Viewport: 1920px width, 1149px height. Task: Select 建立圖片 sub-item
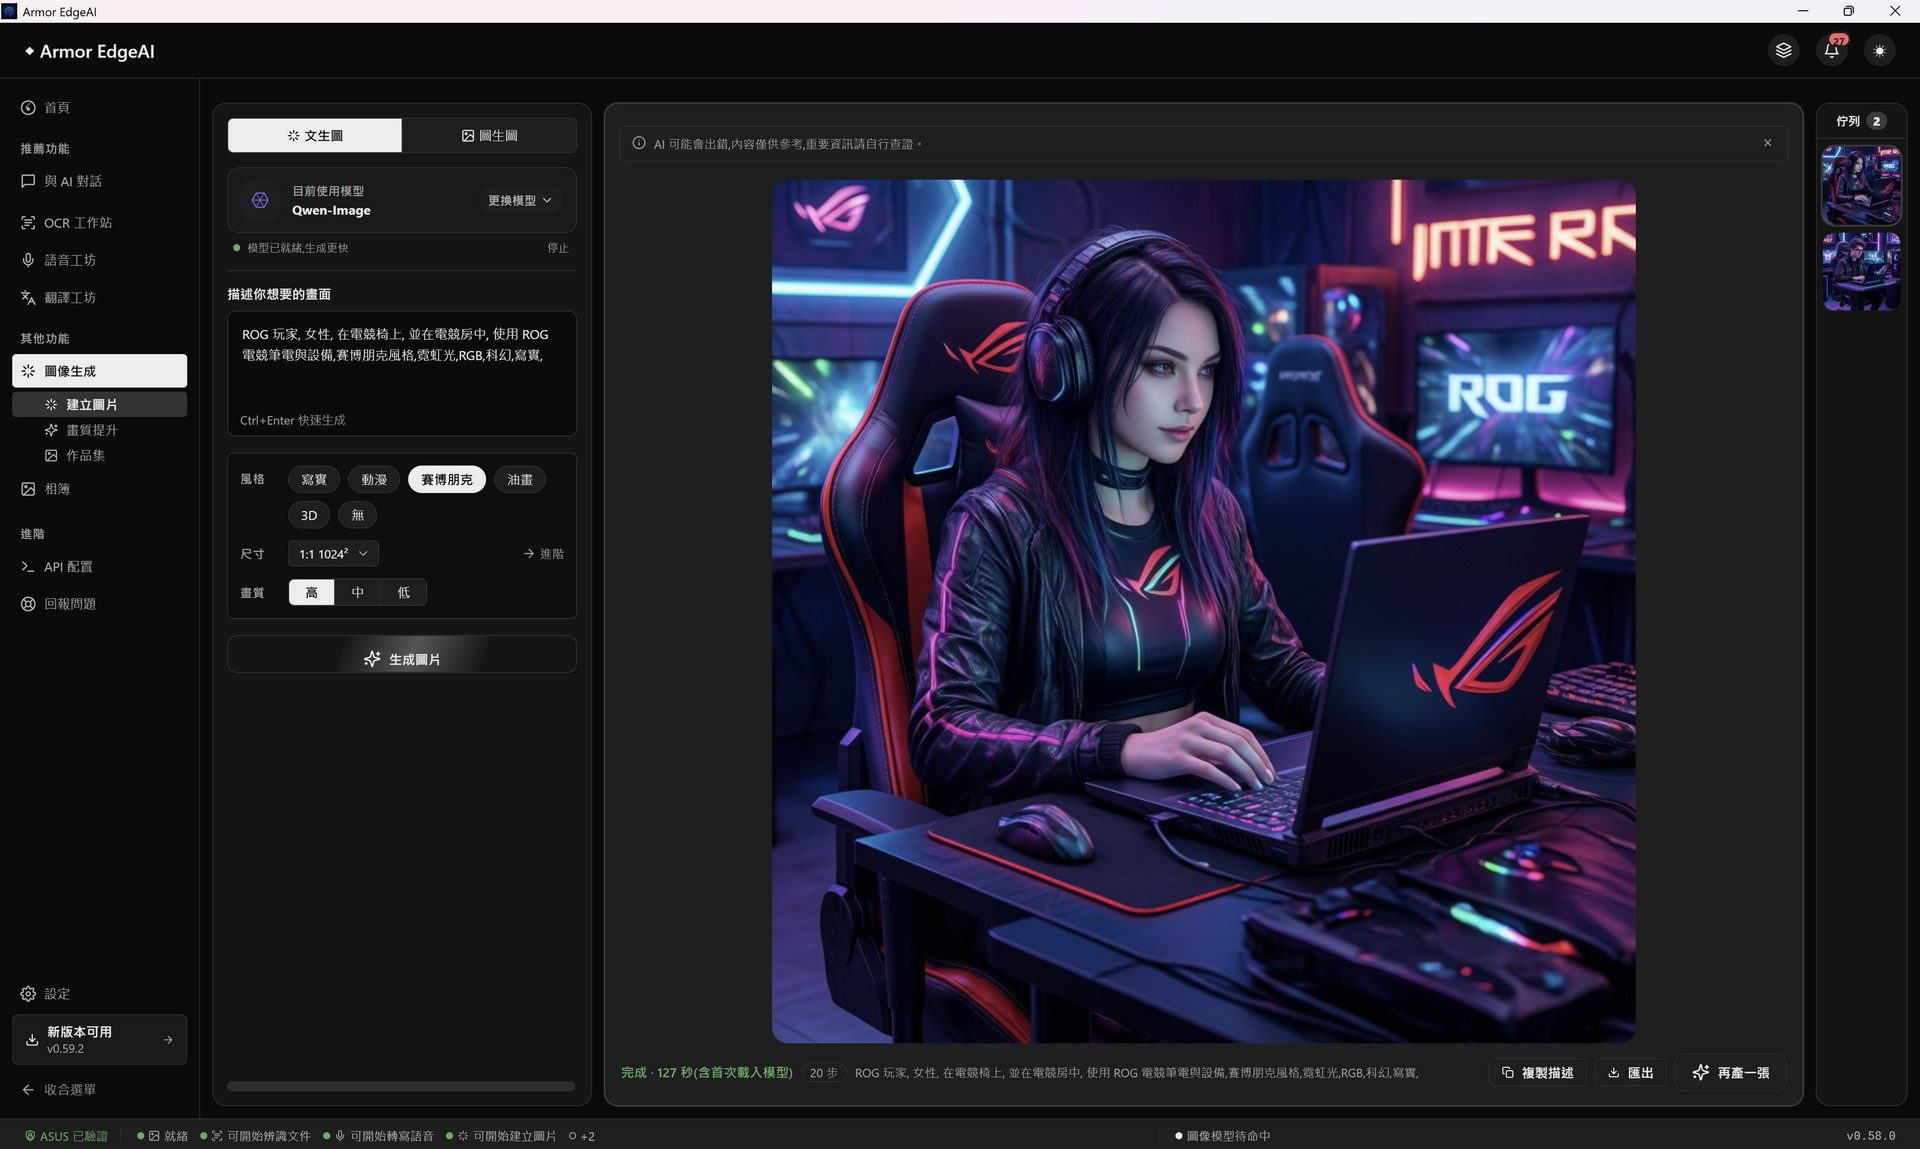click(x=99, y=405)
